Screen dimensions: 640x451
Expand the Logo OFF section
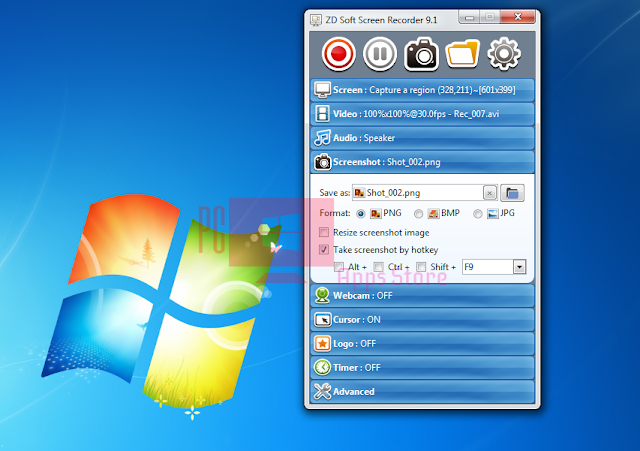pos(422,344)
